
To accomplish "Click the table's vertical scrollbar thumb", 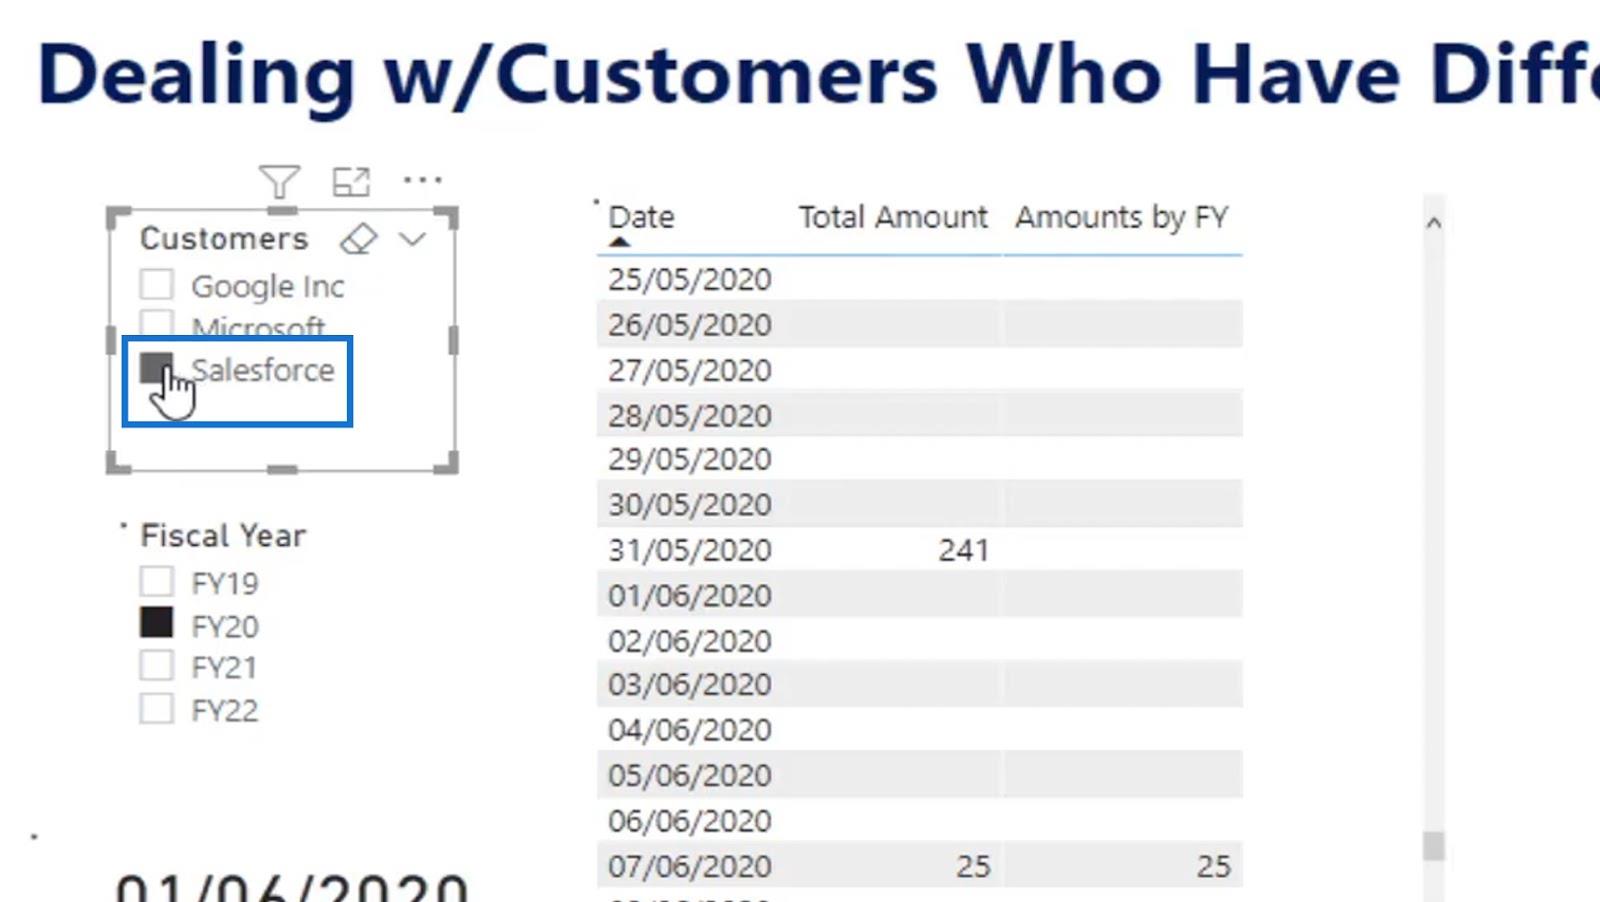I will tap(1433, 845).
